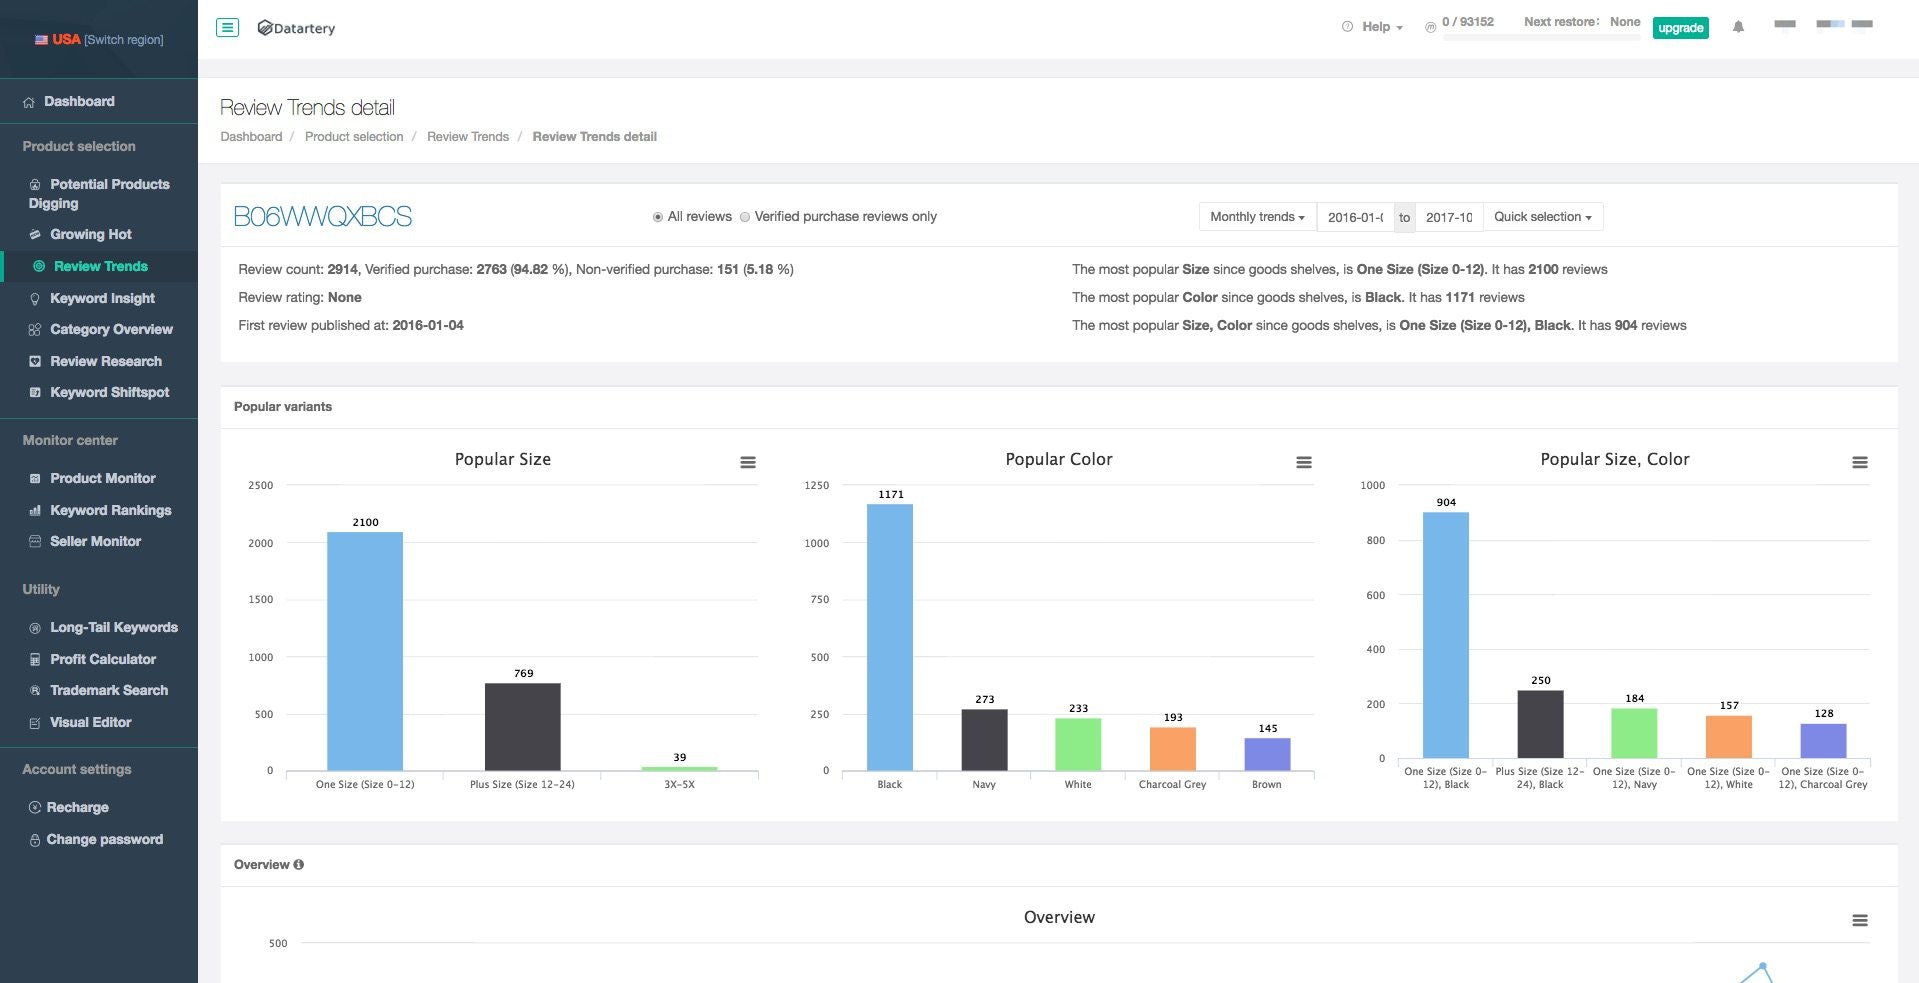Image resolution: width=1919 pixels, height=983 pixels.
Task: Toggle the sidebar hamburger menu icon
Action: click(227, 28)
